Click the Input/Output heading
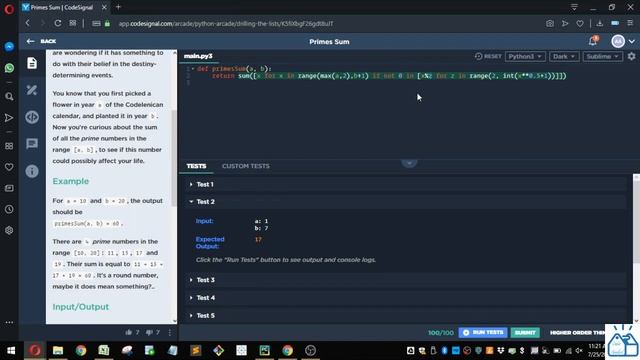The height and width of the screenshot is (360, 640). pyautogui.click(x=81, y=307)
